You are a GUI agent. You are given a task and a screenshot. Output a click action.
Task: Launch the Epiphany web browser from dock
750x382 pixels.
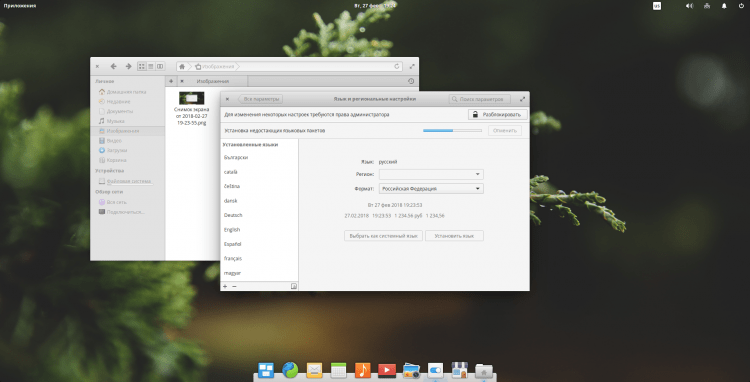290,370
